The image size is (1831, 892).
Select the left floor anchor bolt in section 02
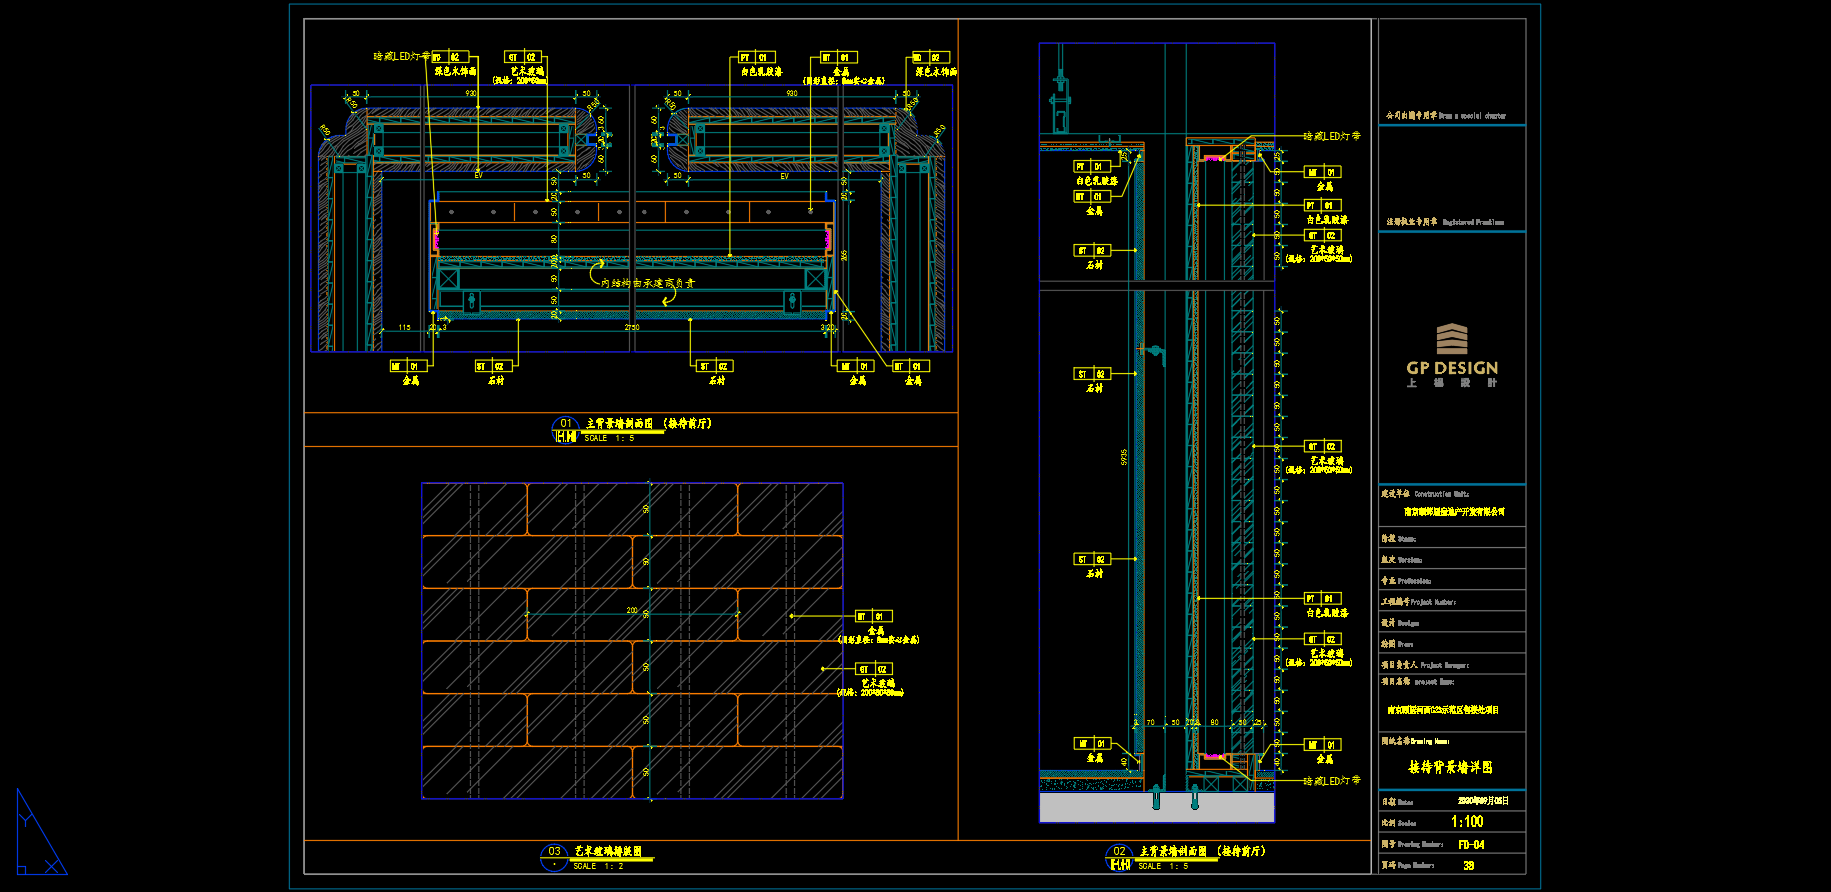coord(1157,797)
